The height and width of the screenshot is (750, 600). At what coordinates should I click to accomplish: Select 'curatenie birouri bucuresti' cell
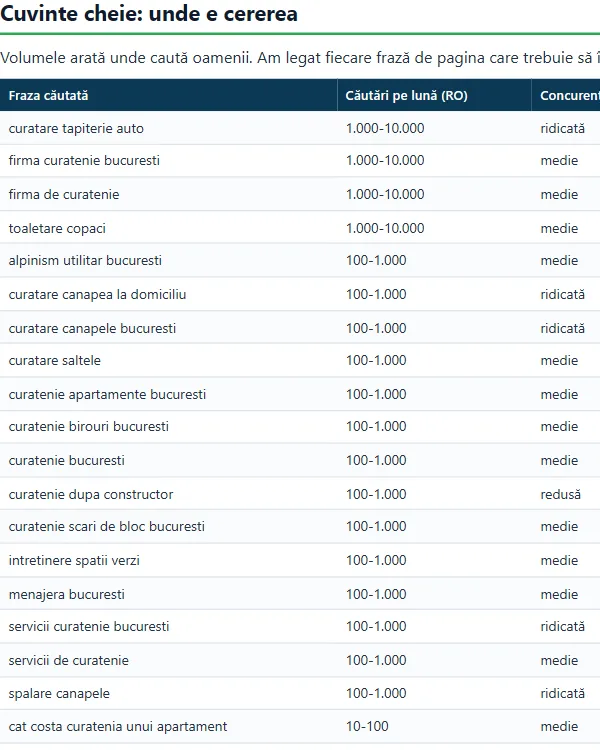tap(168, 427)
